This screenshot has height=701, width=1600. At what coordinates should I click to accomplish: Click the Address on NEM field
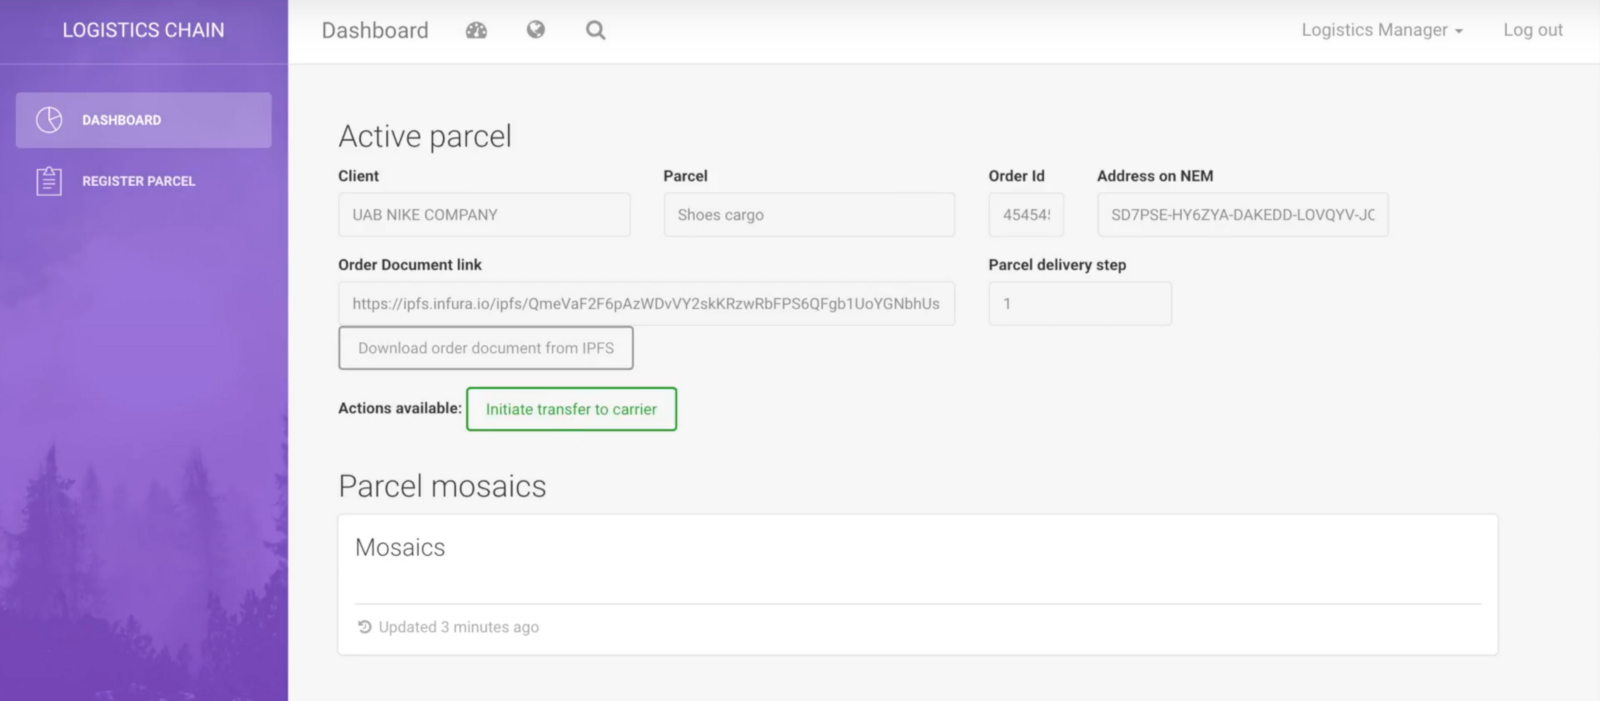[1242, 215]
